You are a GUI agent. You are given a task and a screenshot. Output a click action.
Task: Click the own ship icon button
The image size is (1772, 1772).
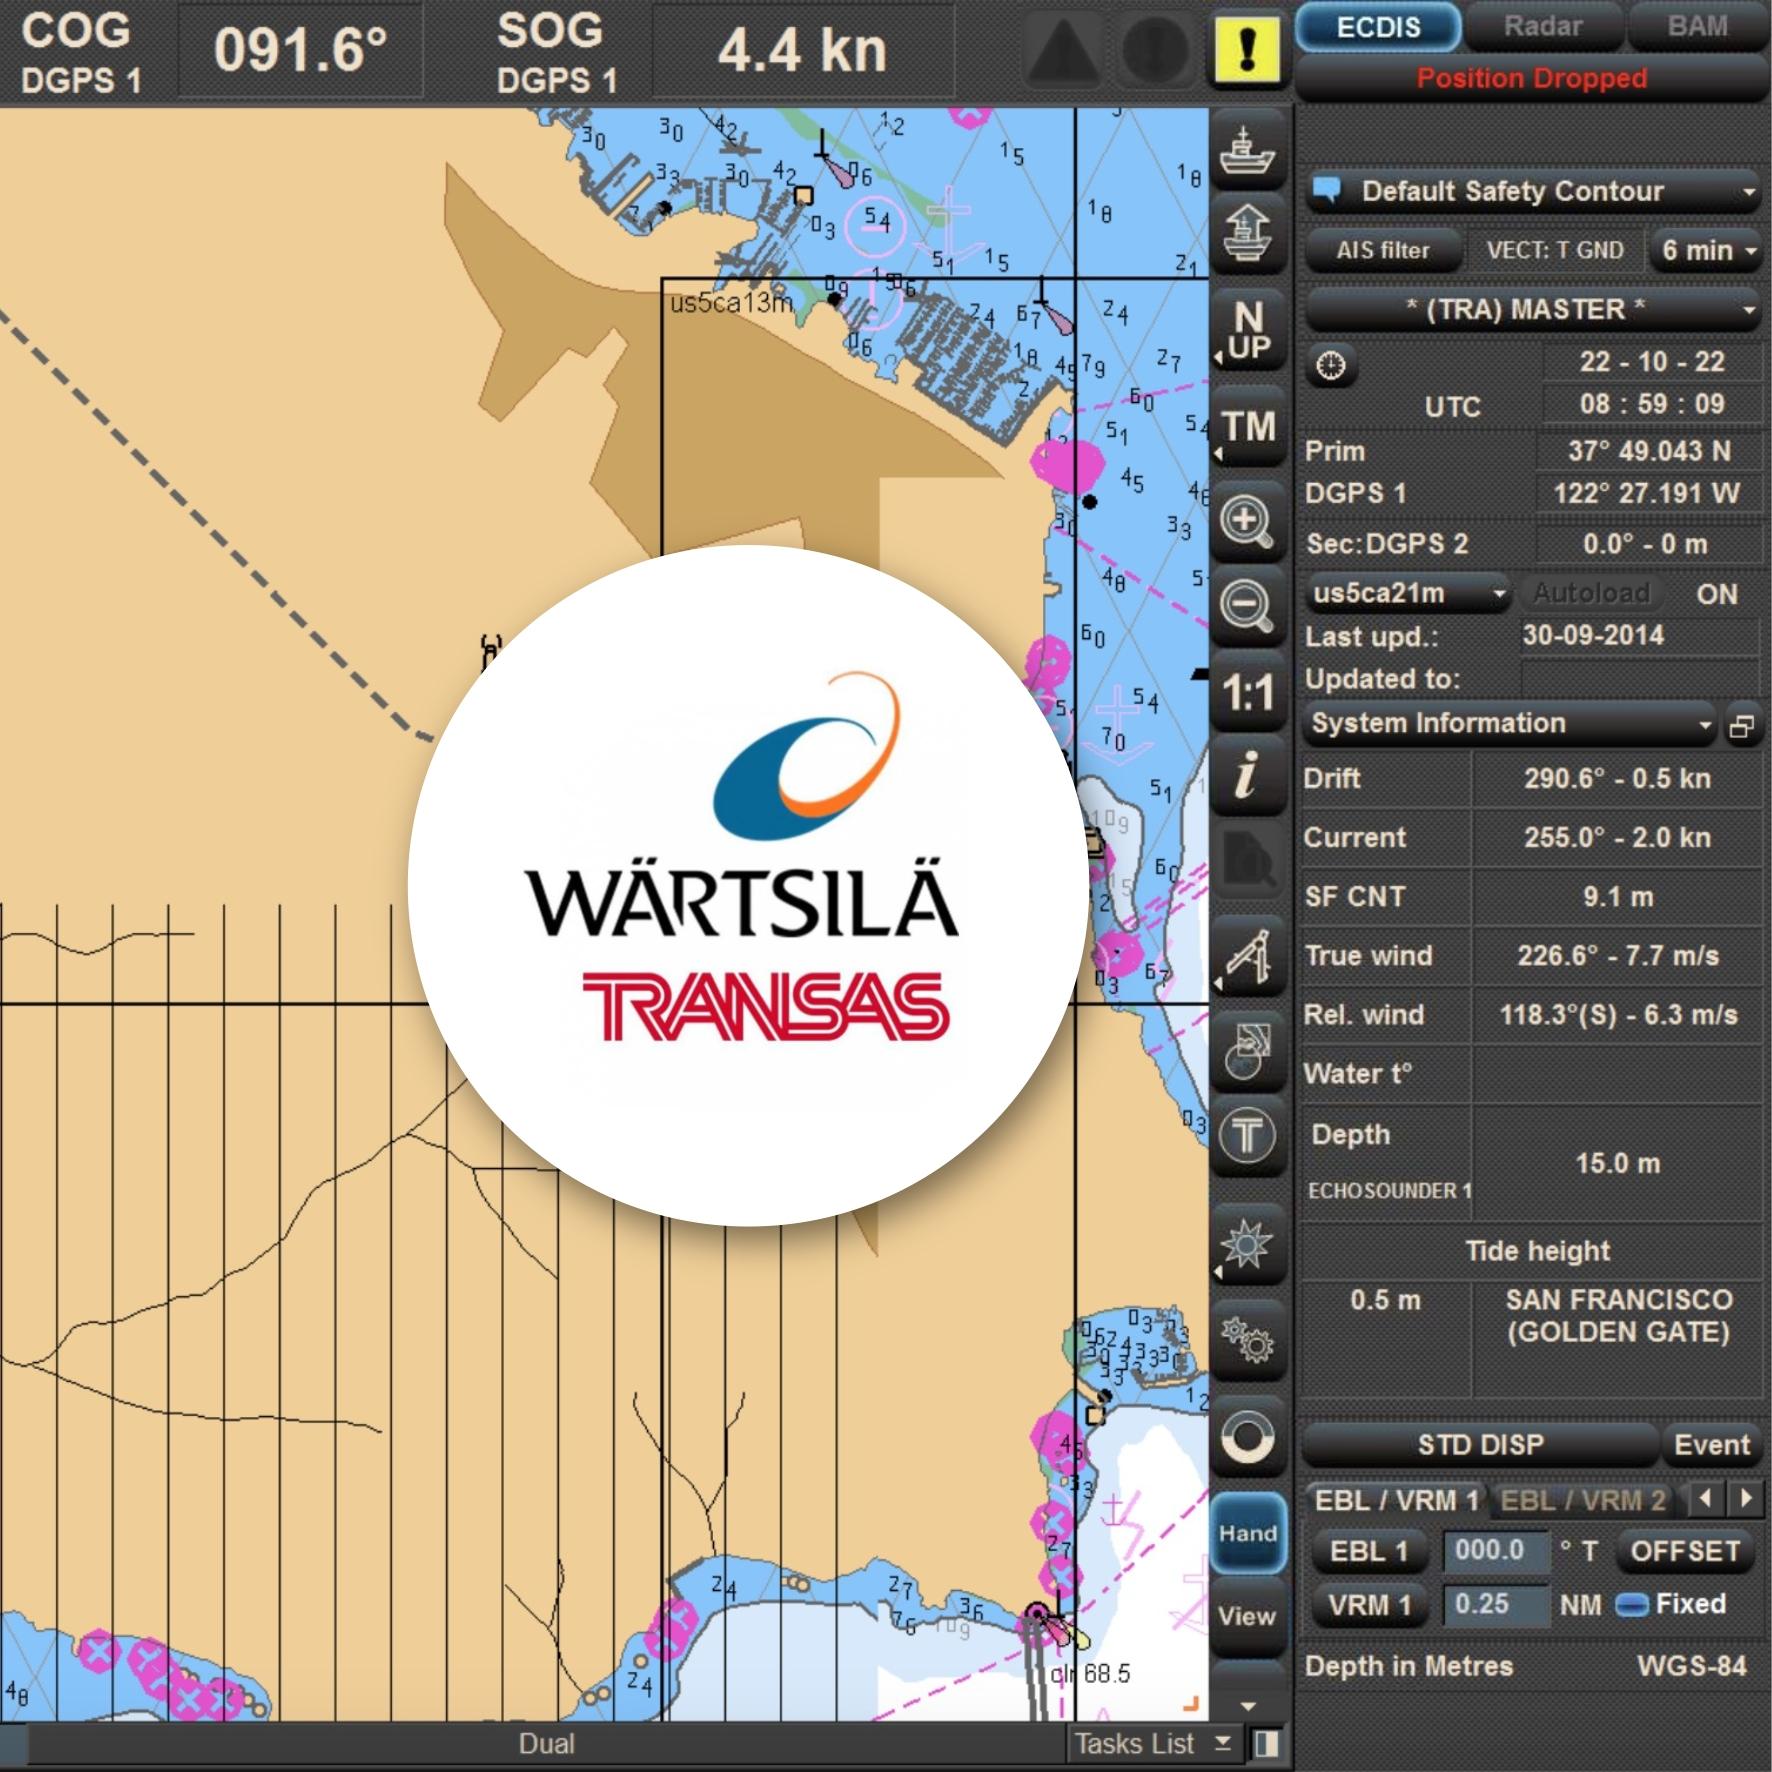(1247, 151)
